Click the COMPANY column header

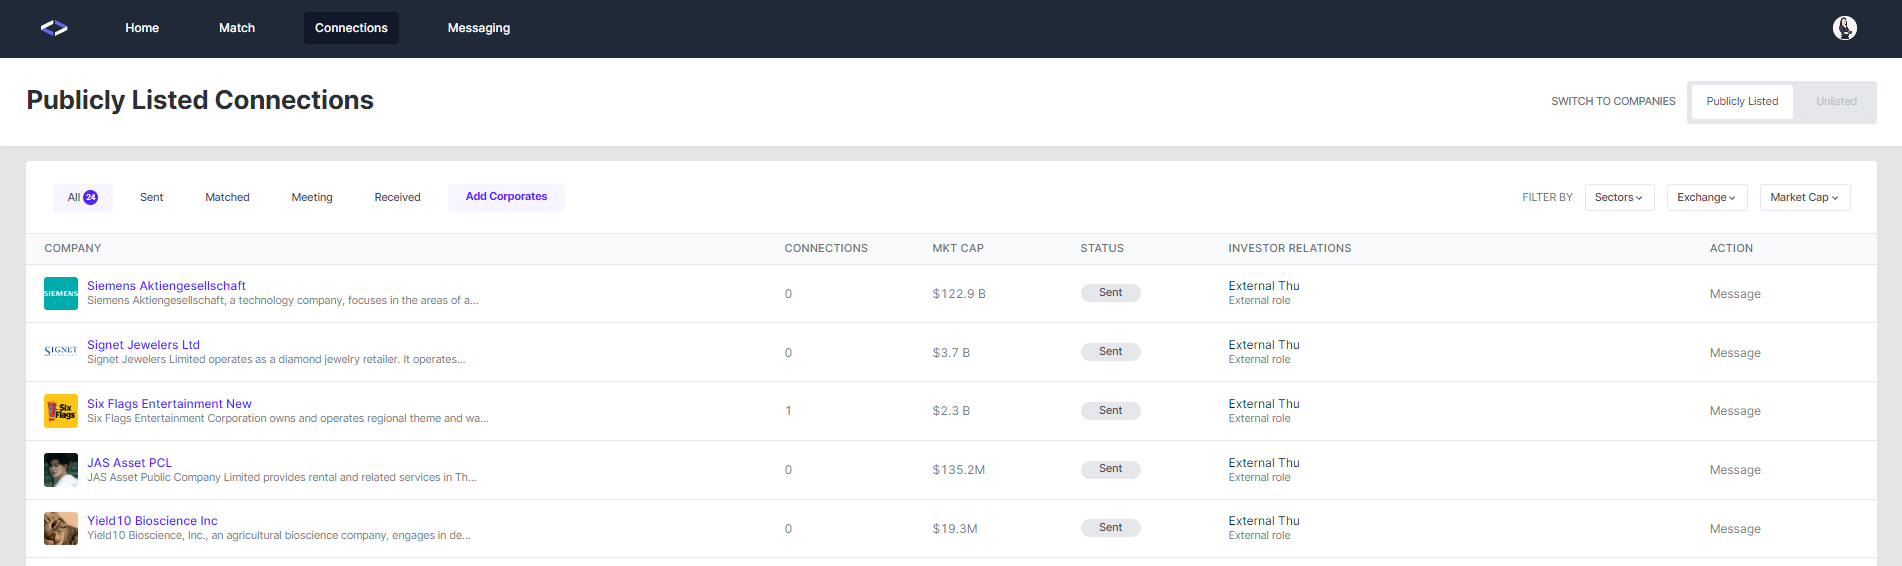(x=73, y=248)
